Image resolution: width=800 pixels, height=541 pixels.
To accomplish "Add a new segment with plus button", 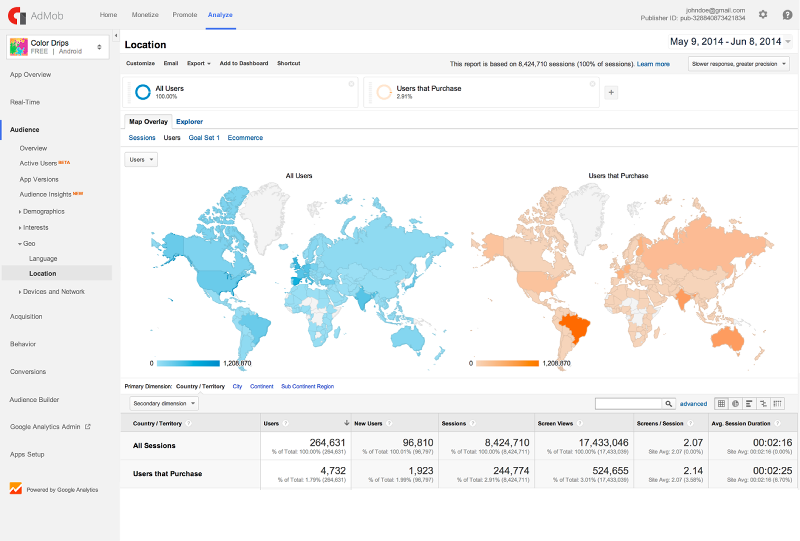I will pyautogui.click(x=611, y=92).
